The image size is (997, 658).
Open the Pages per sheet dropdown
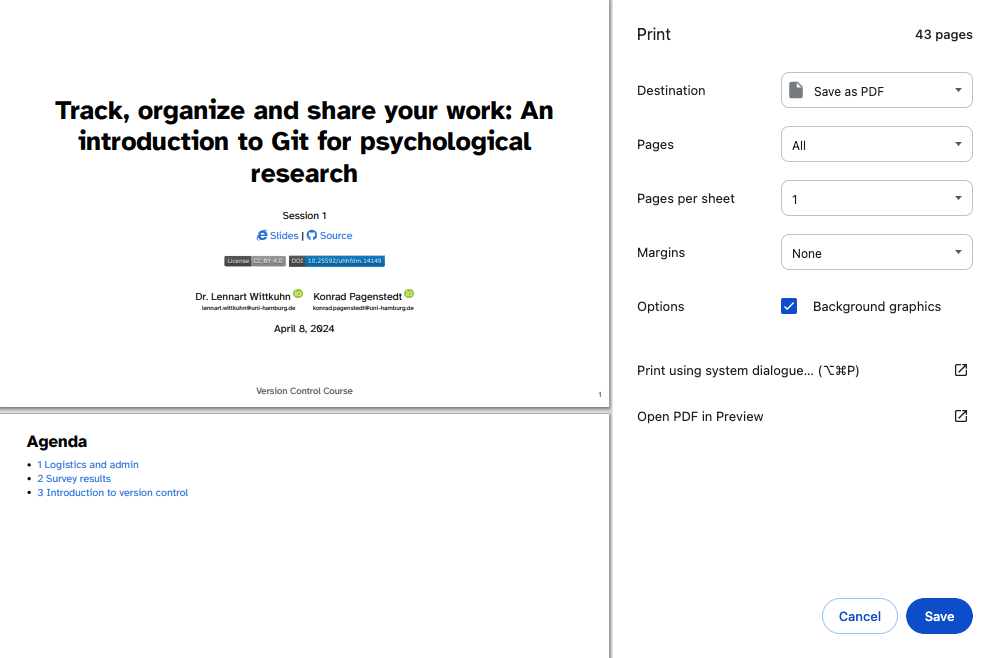[x=876, y=198]
